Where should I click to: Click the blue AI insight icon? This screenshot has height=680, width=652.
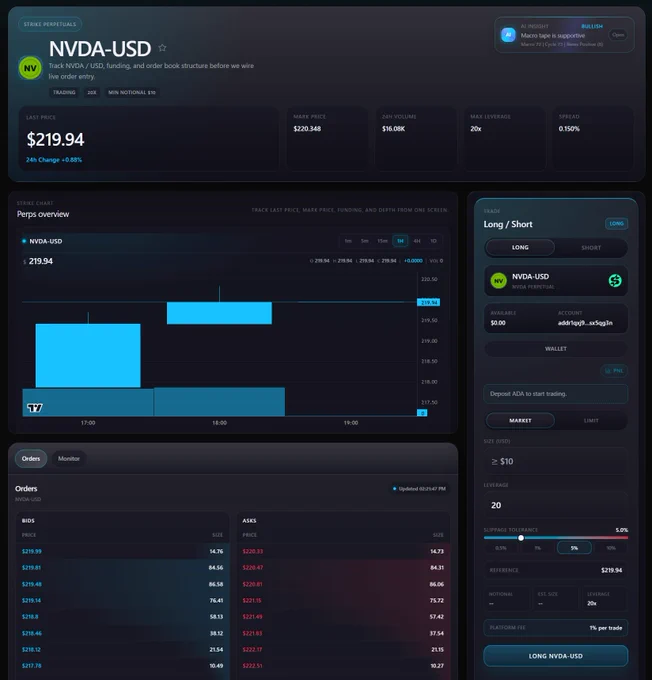[508, 35]
